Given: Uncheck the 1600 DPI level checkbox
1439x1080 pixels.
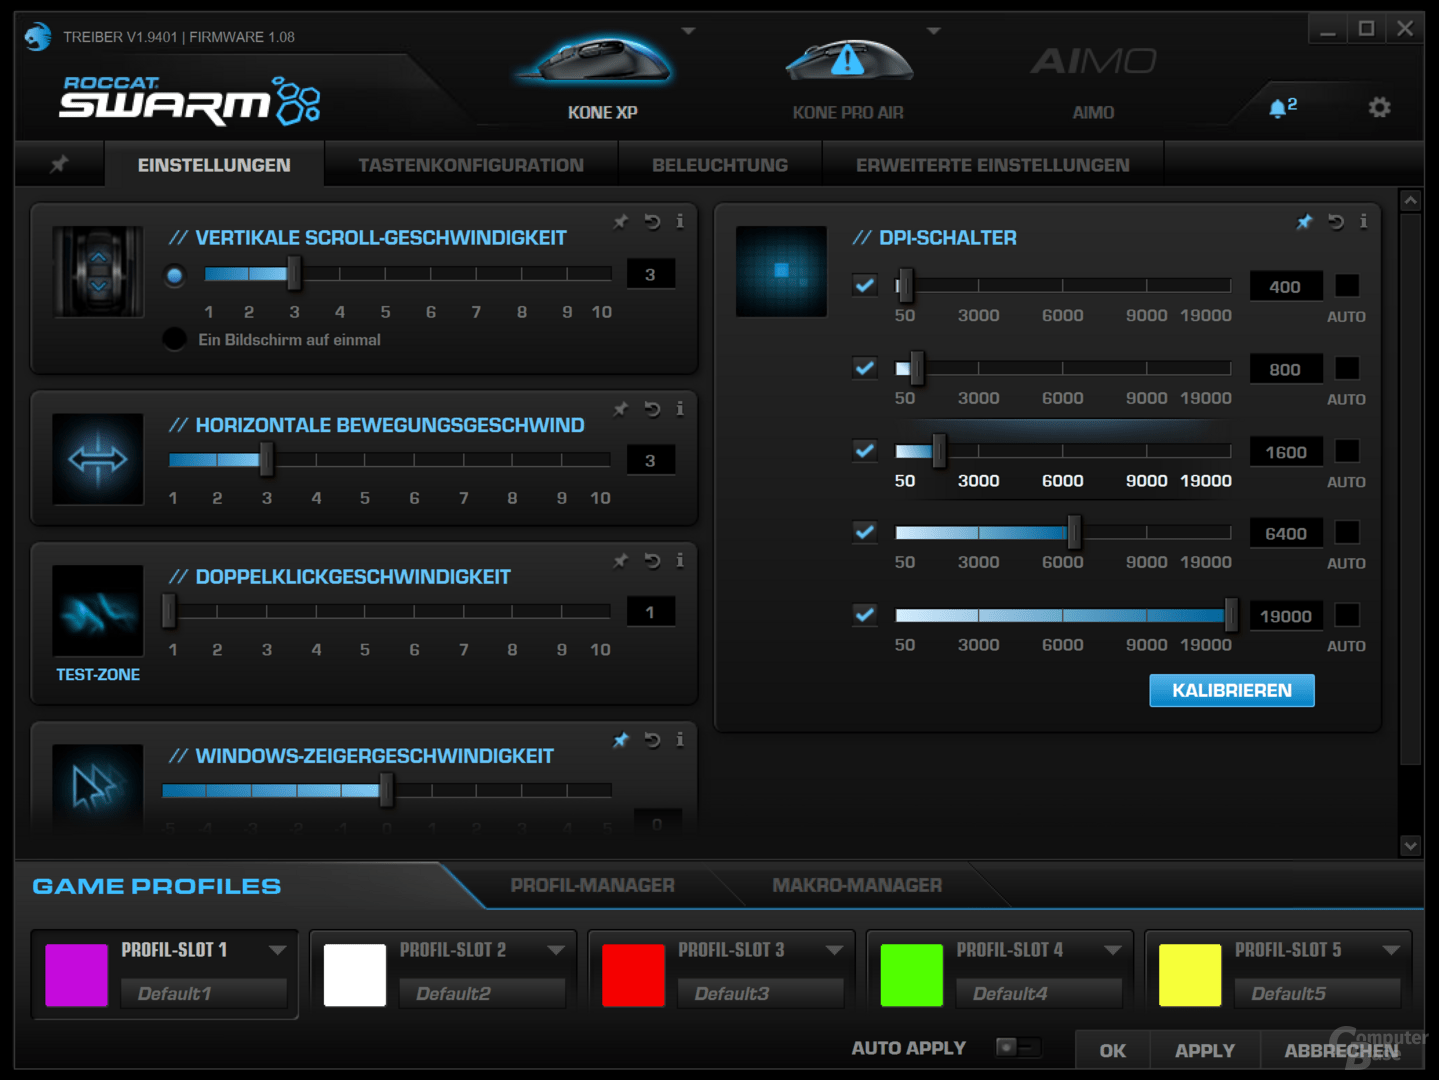Looking at the screenshot, I should [865, 450].
